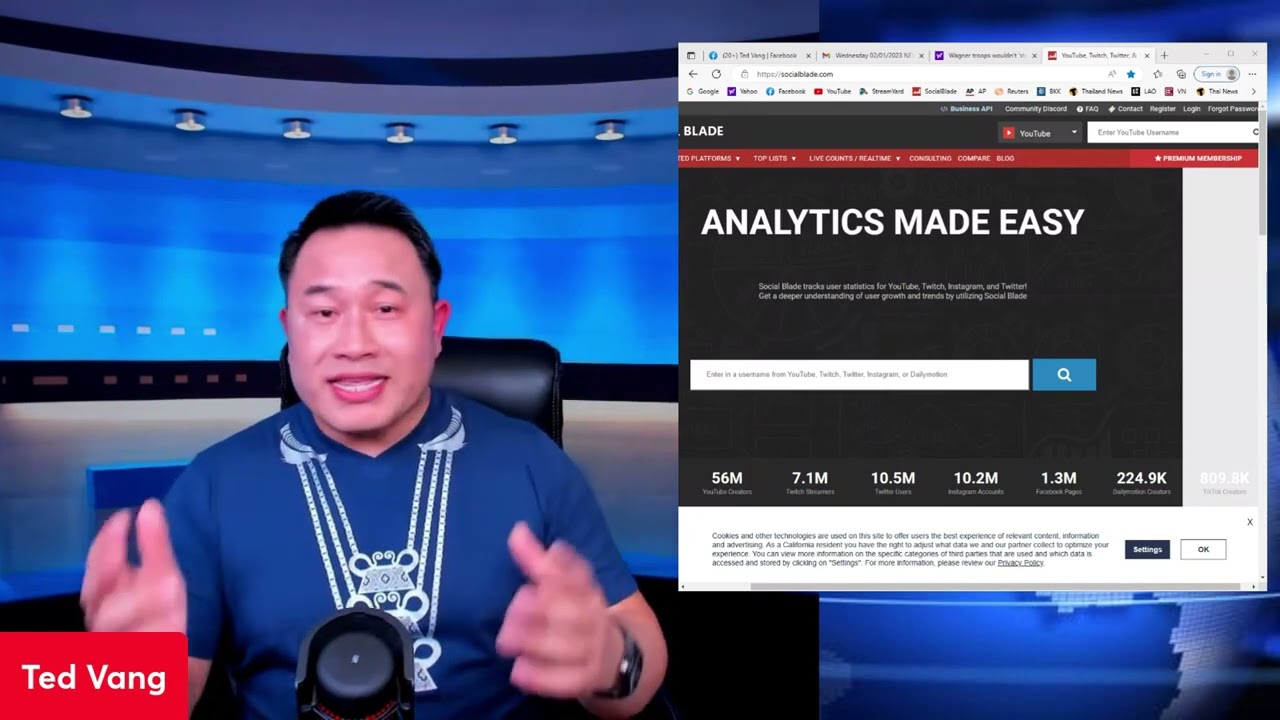Open the Favorites list icon
The image size is (1280, 720).
pyautogui.click(x=1157, y=74)
